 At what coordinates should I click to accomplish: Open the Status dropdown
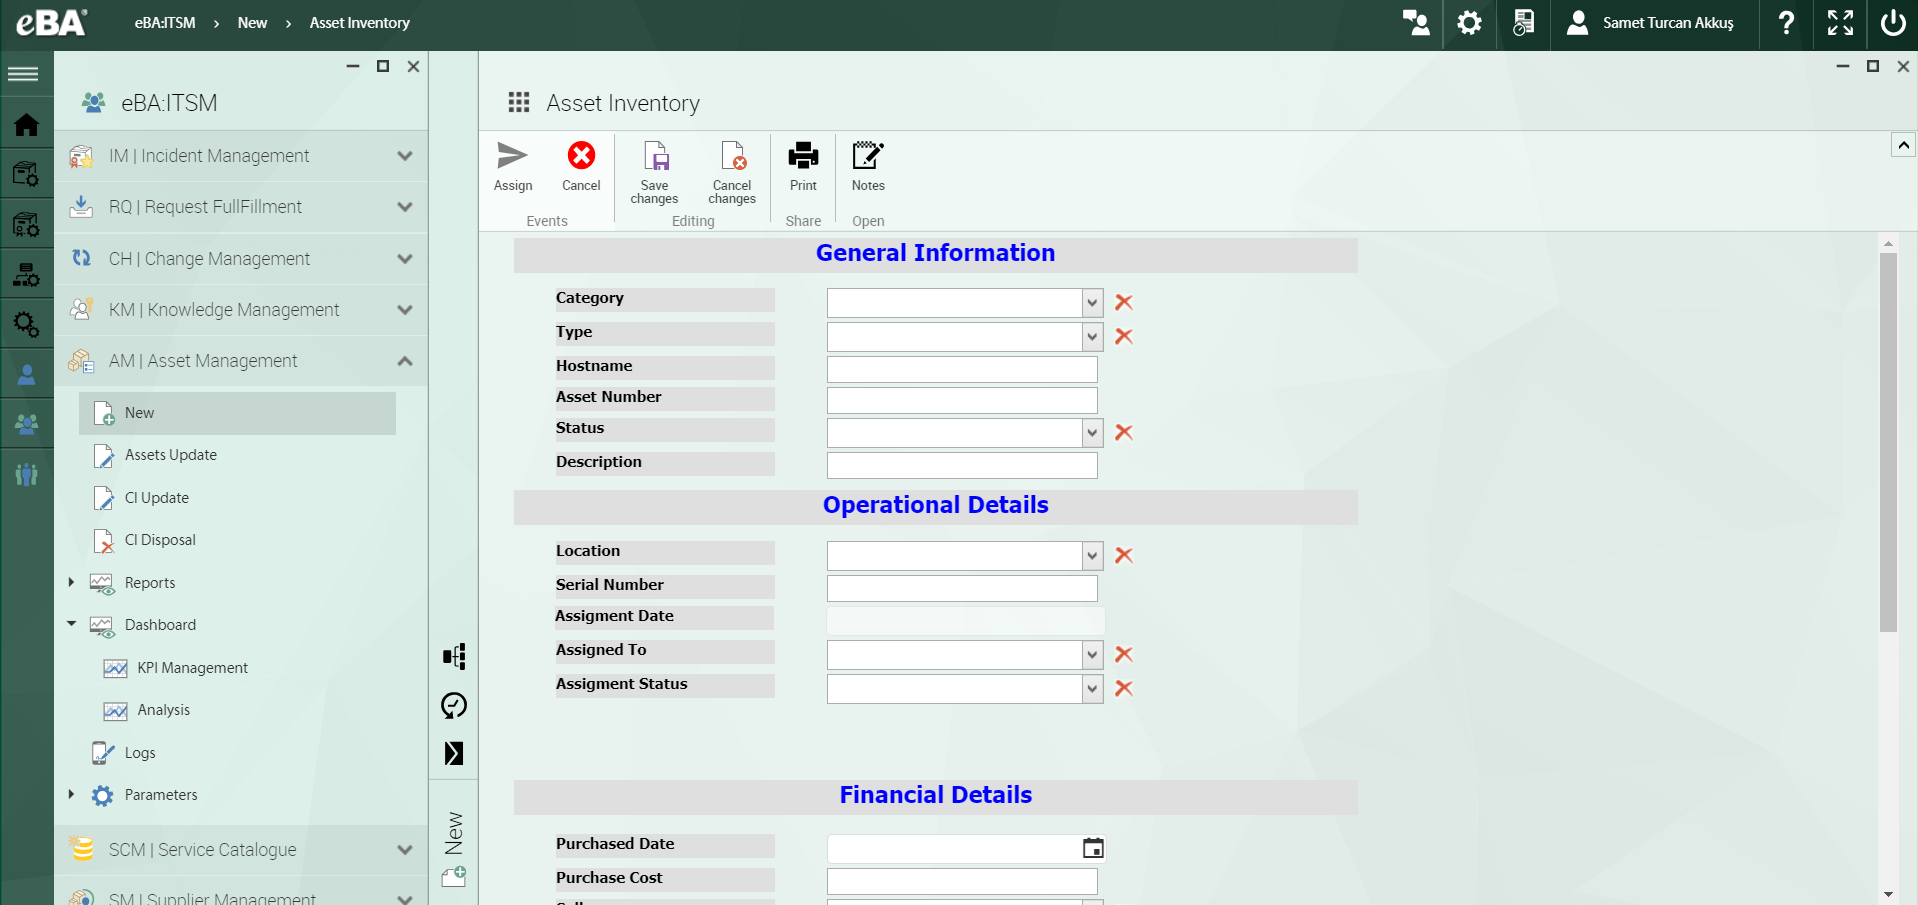(1092, 433)
